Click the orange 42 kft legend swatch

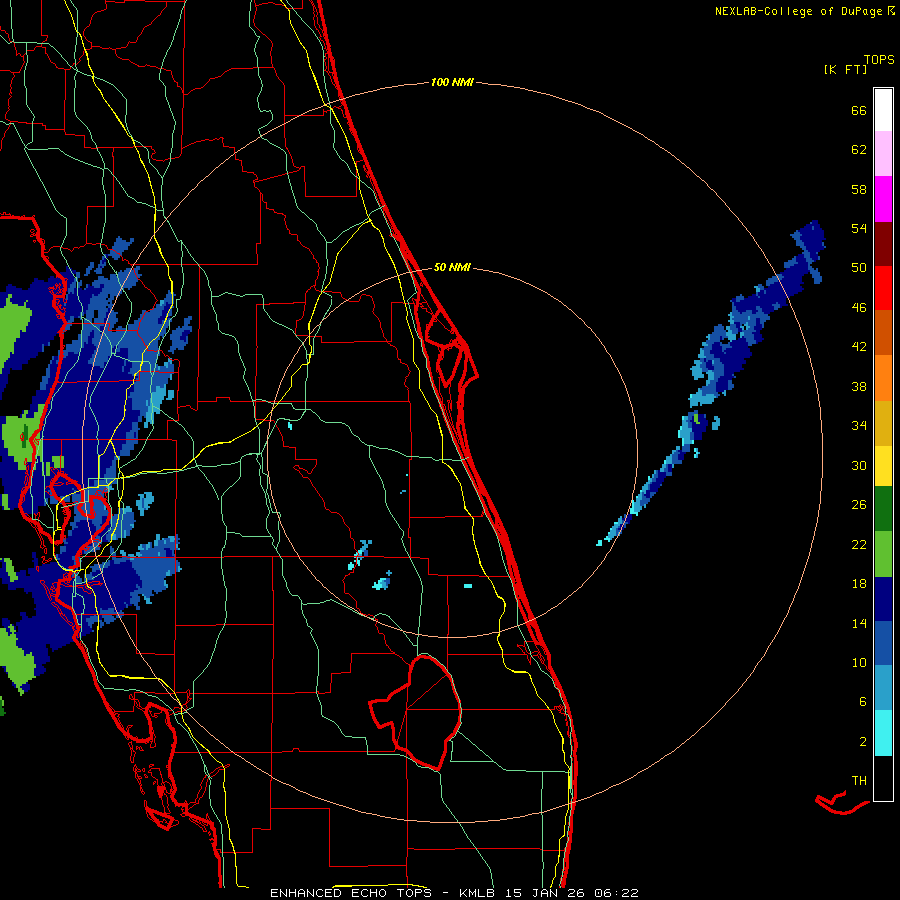pos(883,378)
